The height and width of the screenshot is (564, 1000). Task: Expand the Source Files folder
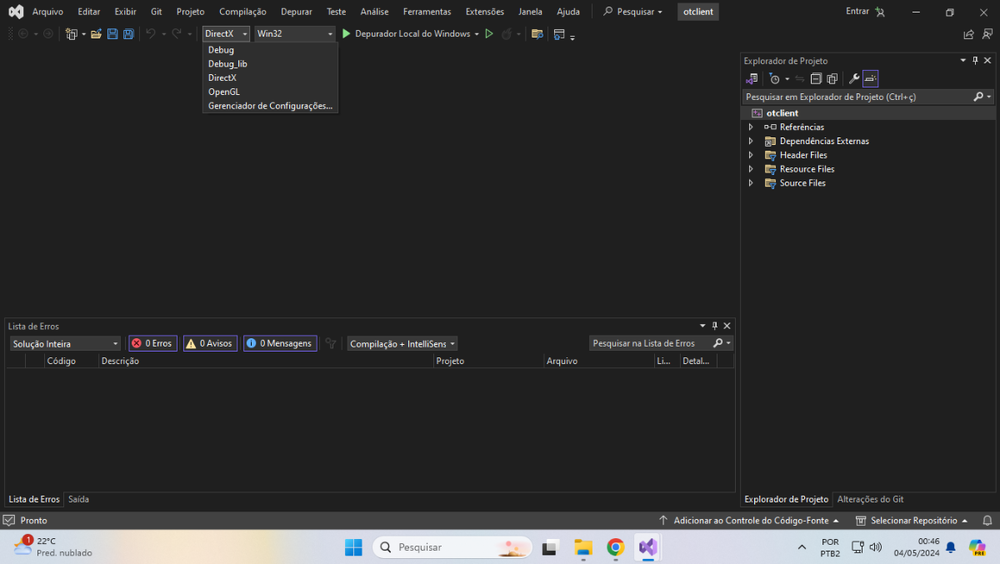click(x=751, y=183)
